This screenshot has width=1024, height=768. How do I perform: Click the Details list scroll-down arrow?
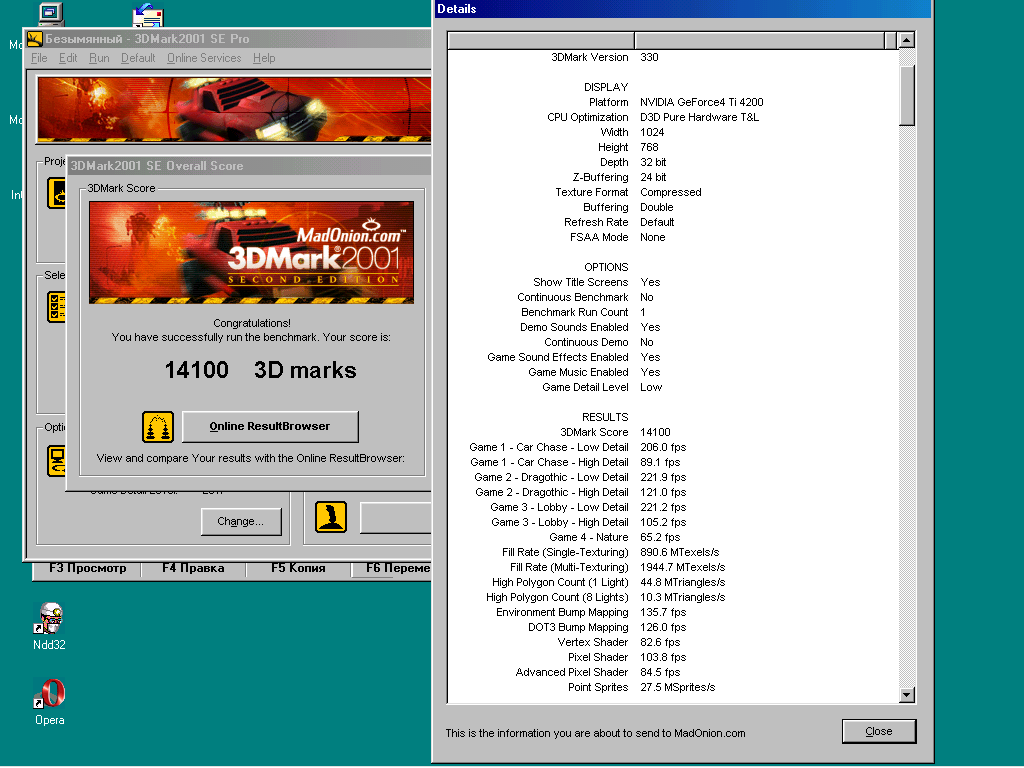907,694
